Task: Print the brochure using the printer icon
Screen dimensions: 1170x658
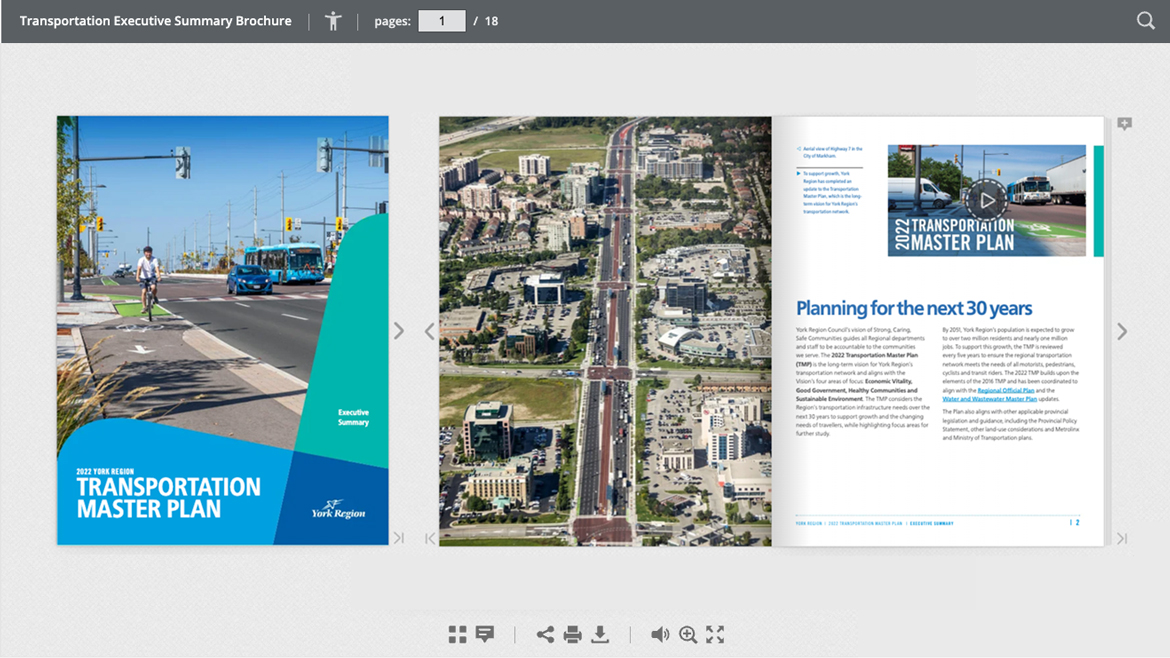Action: click(x=572, y=634)
